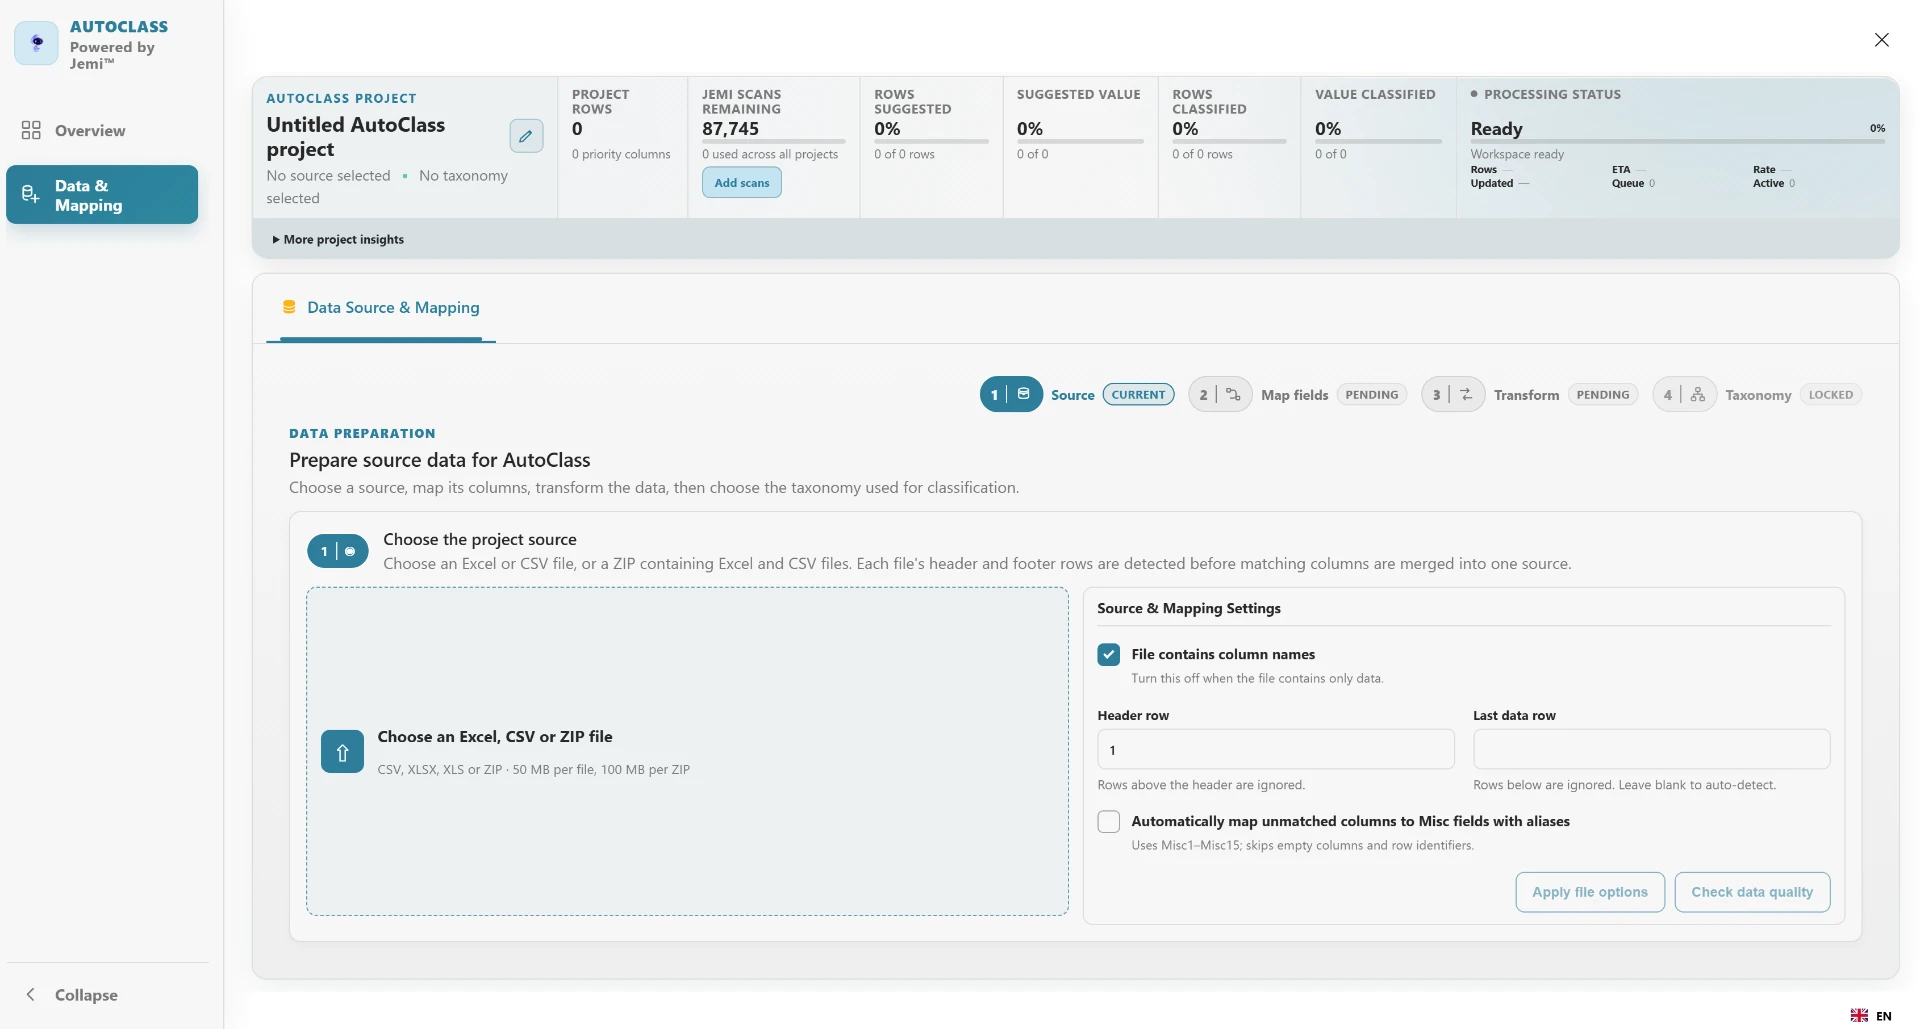Click the Header row input field
The image size is (1920, 1029).
click(x=1276, y=749)
